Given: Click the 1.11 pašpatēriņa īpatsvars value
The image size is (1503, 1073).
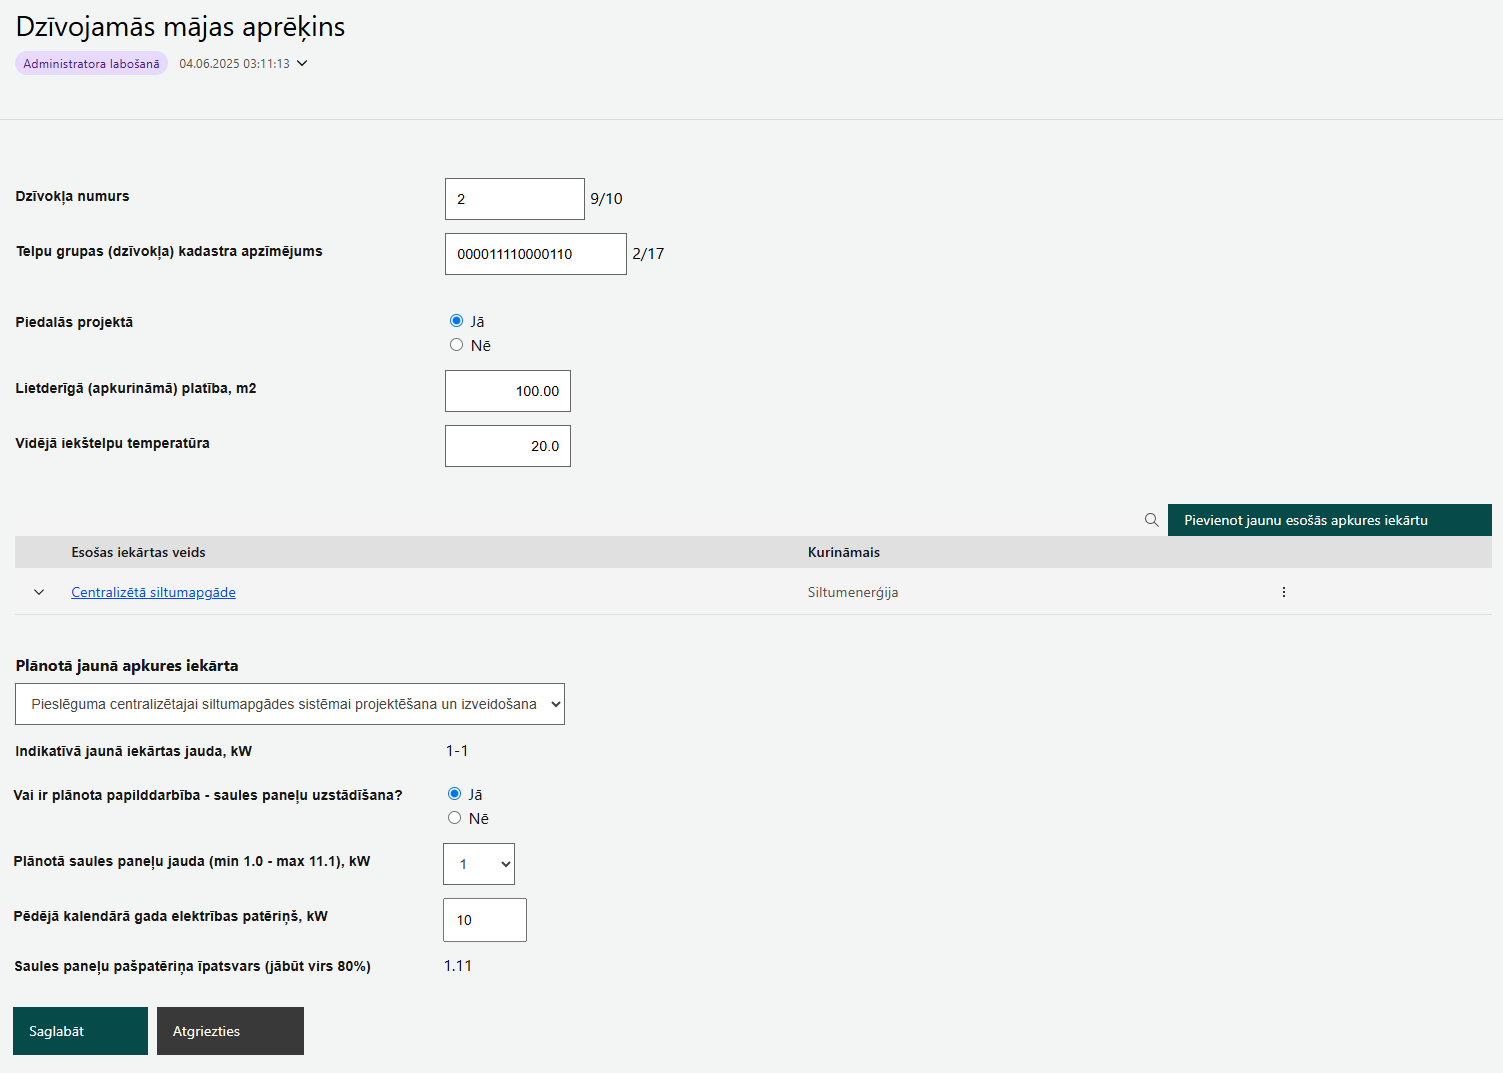Looking at the screenshot, I should point(458,966).
